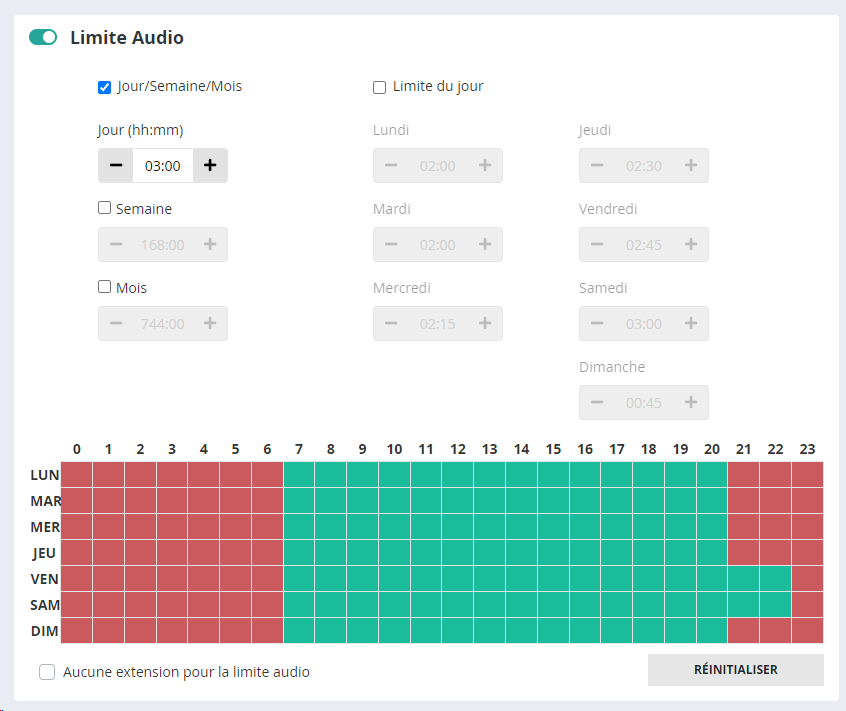Viewport: 846px width, 711px height.
Task: Click the RÉINITIALISER button
Action: tap(735, 670)
